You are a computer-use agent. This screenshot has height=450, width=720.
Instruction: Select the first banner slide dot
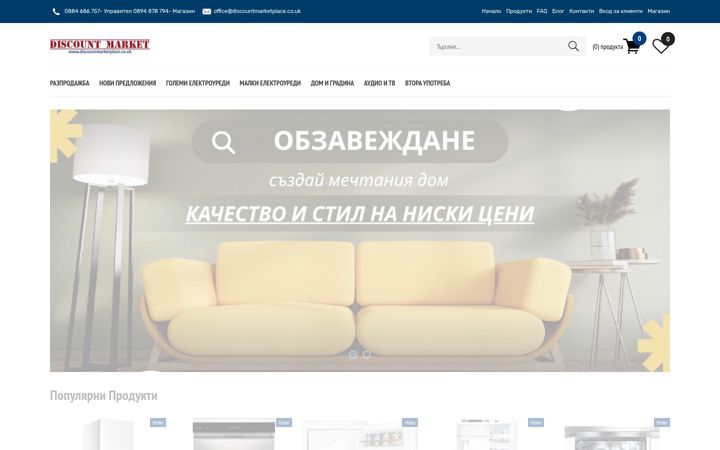click(x=353, y=354)
